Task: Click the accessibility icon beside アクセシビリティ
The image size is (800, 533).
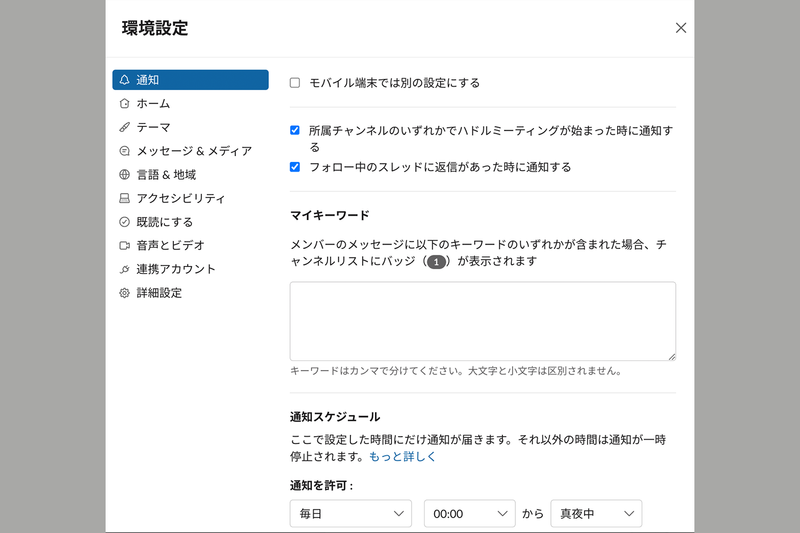Action: pyautogui.click(x=124, y=198)
